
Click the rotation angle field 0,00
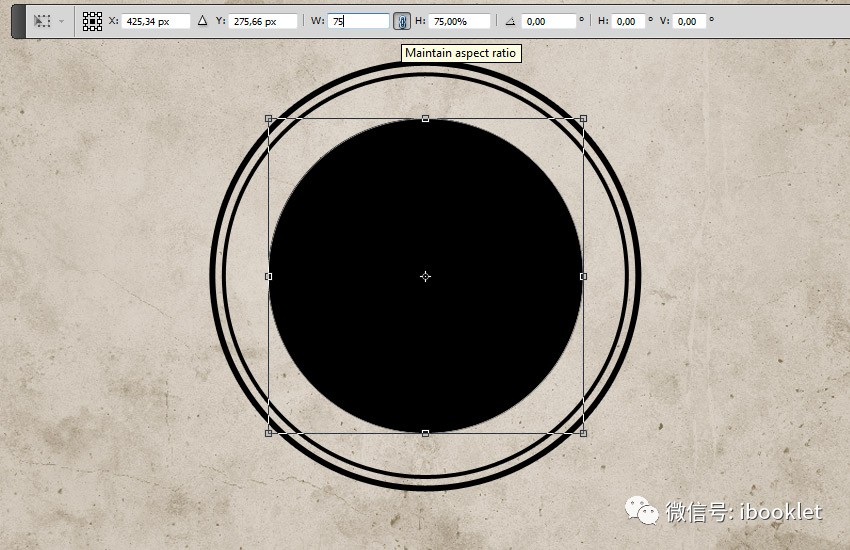548,21
